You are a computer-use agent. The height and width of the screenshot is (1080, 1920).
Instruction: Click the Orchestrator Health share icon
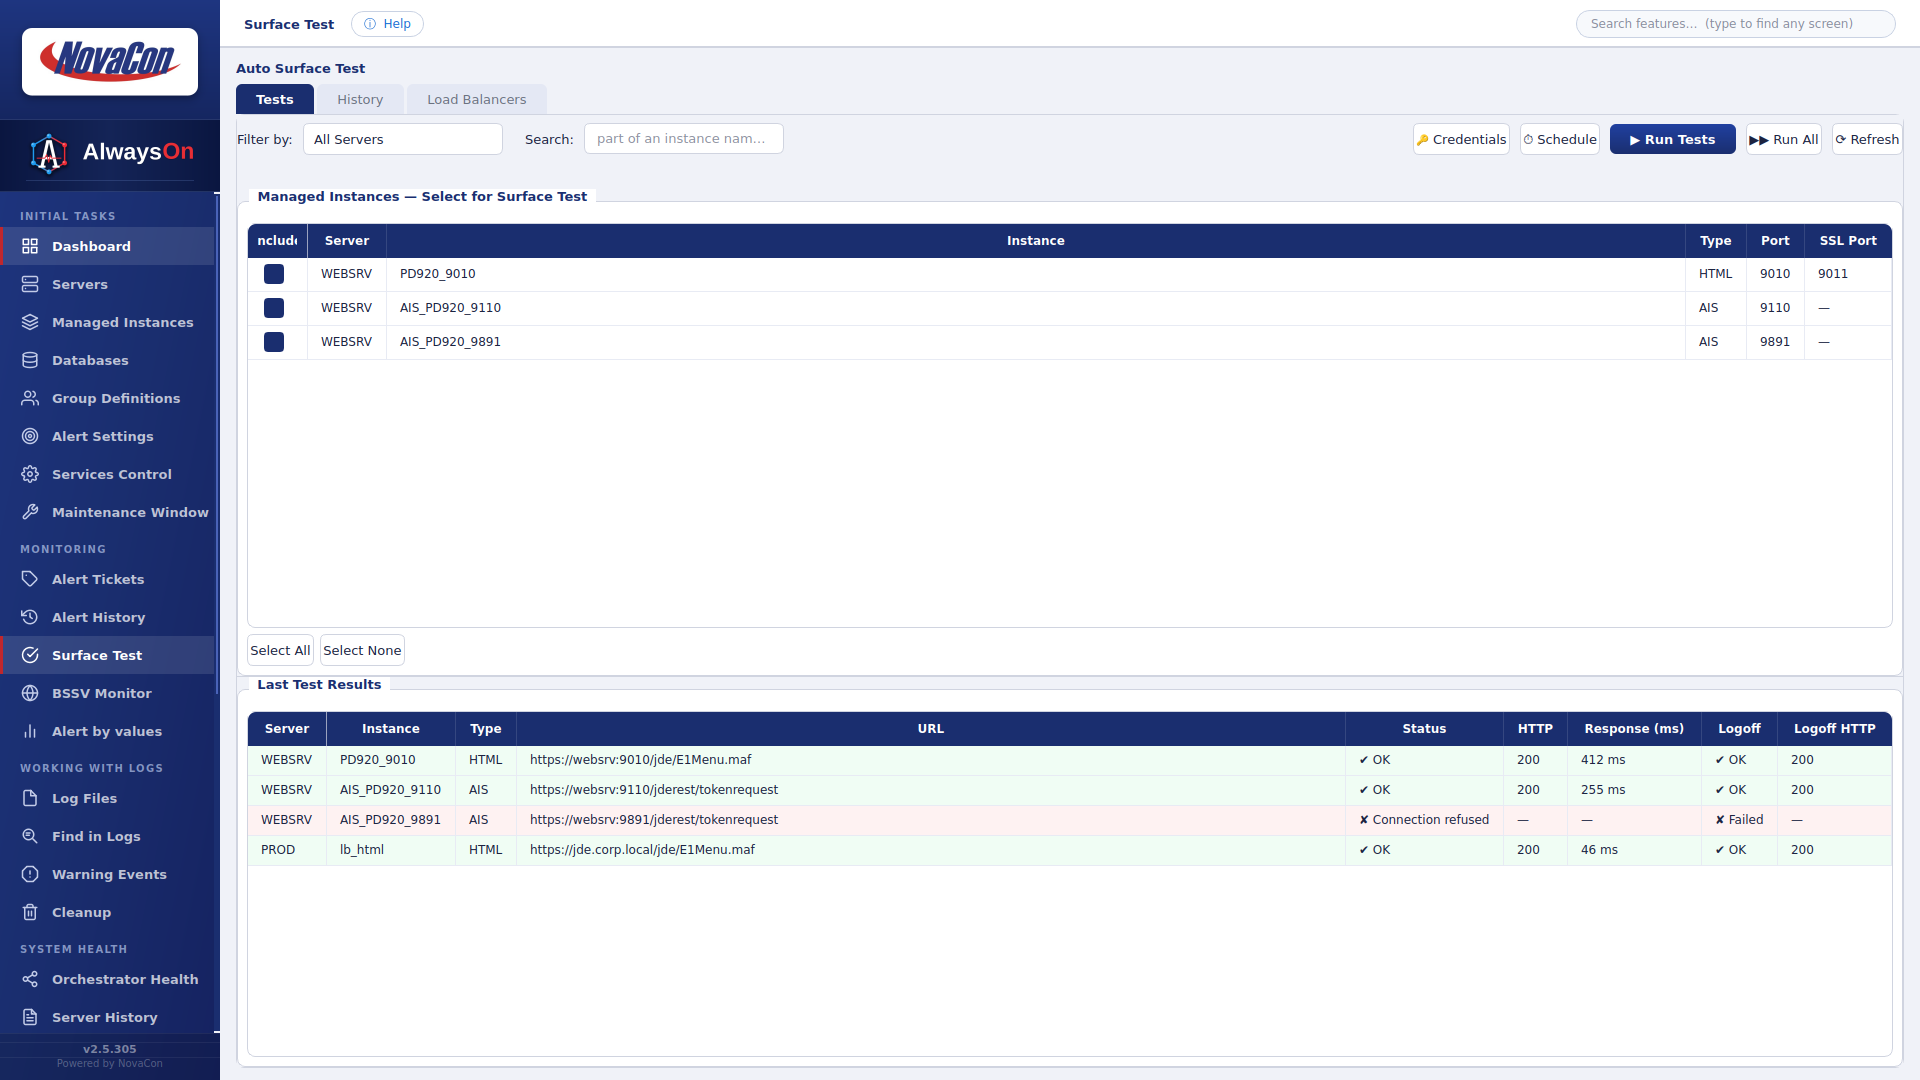point(30,979)
